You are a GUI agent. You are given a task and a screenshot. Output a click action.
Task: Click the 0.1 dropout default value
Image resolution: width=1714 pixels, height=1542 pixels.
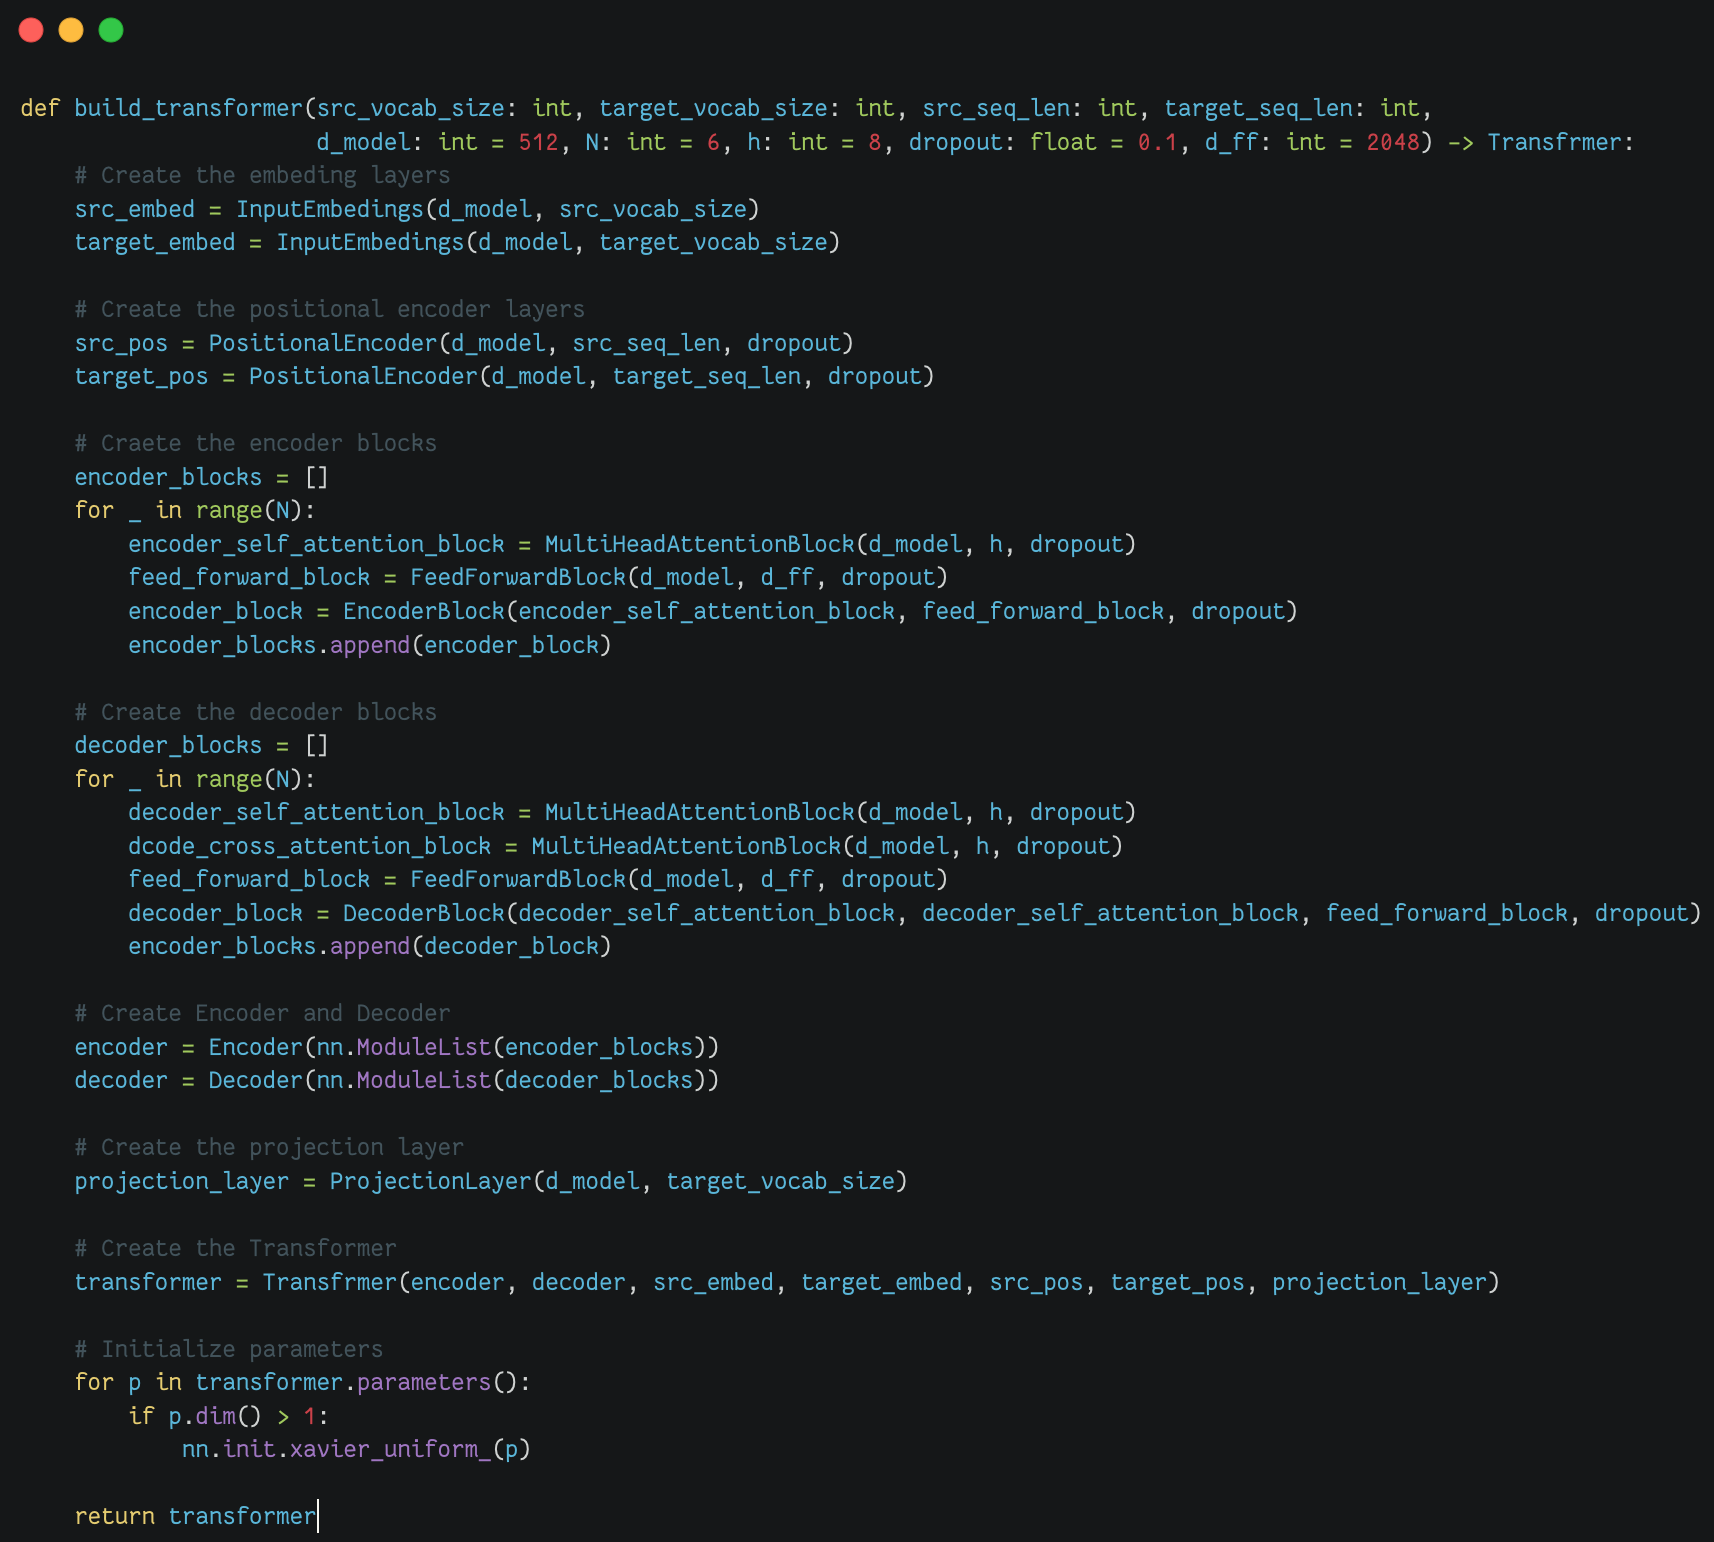click(x=1157, y=142)
